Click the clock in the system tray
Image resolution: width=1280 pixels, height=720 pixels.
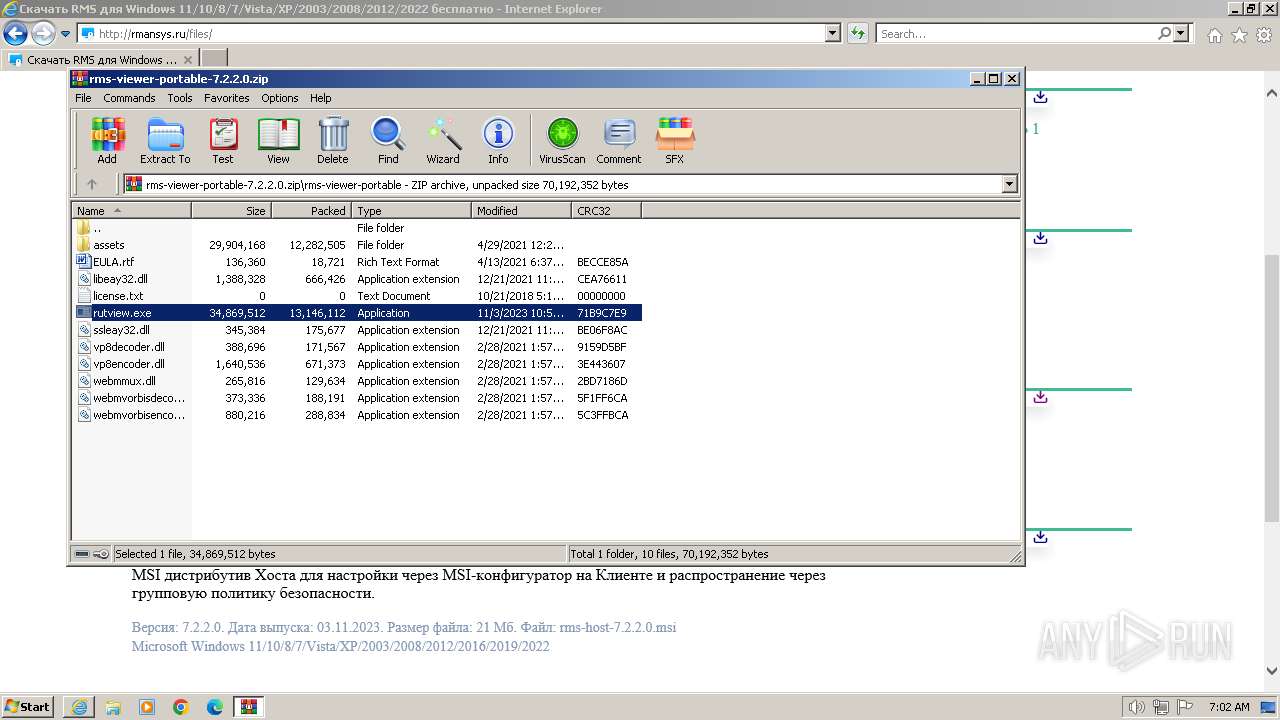point(1229,707)
